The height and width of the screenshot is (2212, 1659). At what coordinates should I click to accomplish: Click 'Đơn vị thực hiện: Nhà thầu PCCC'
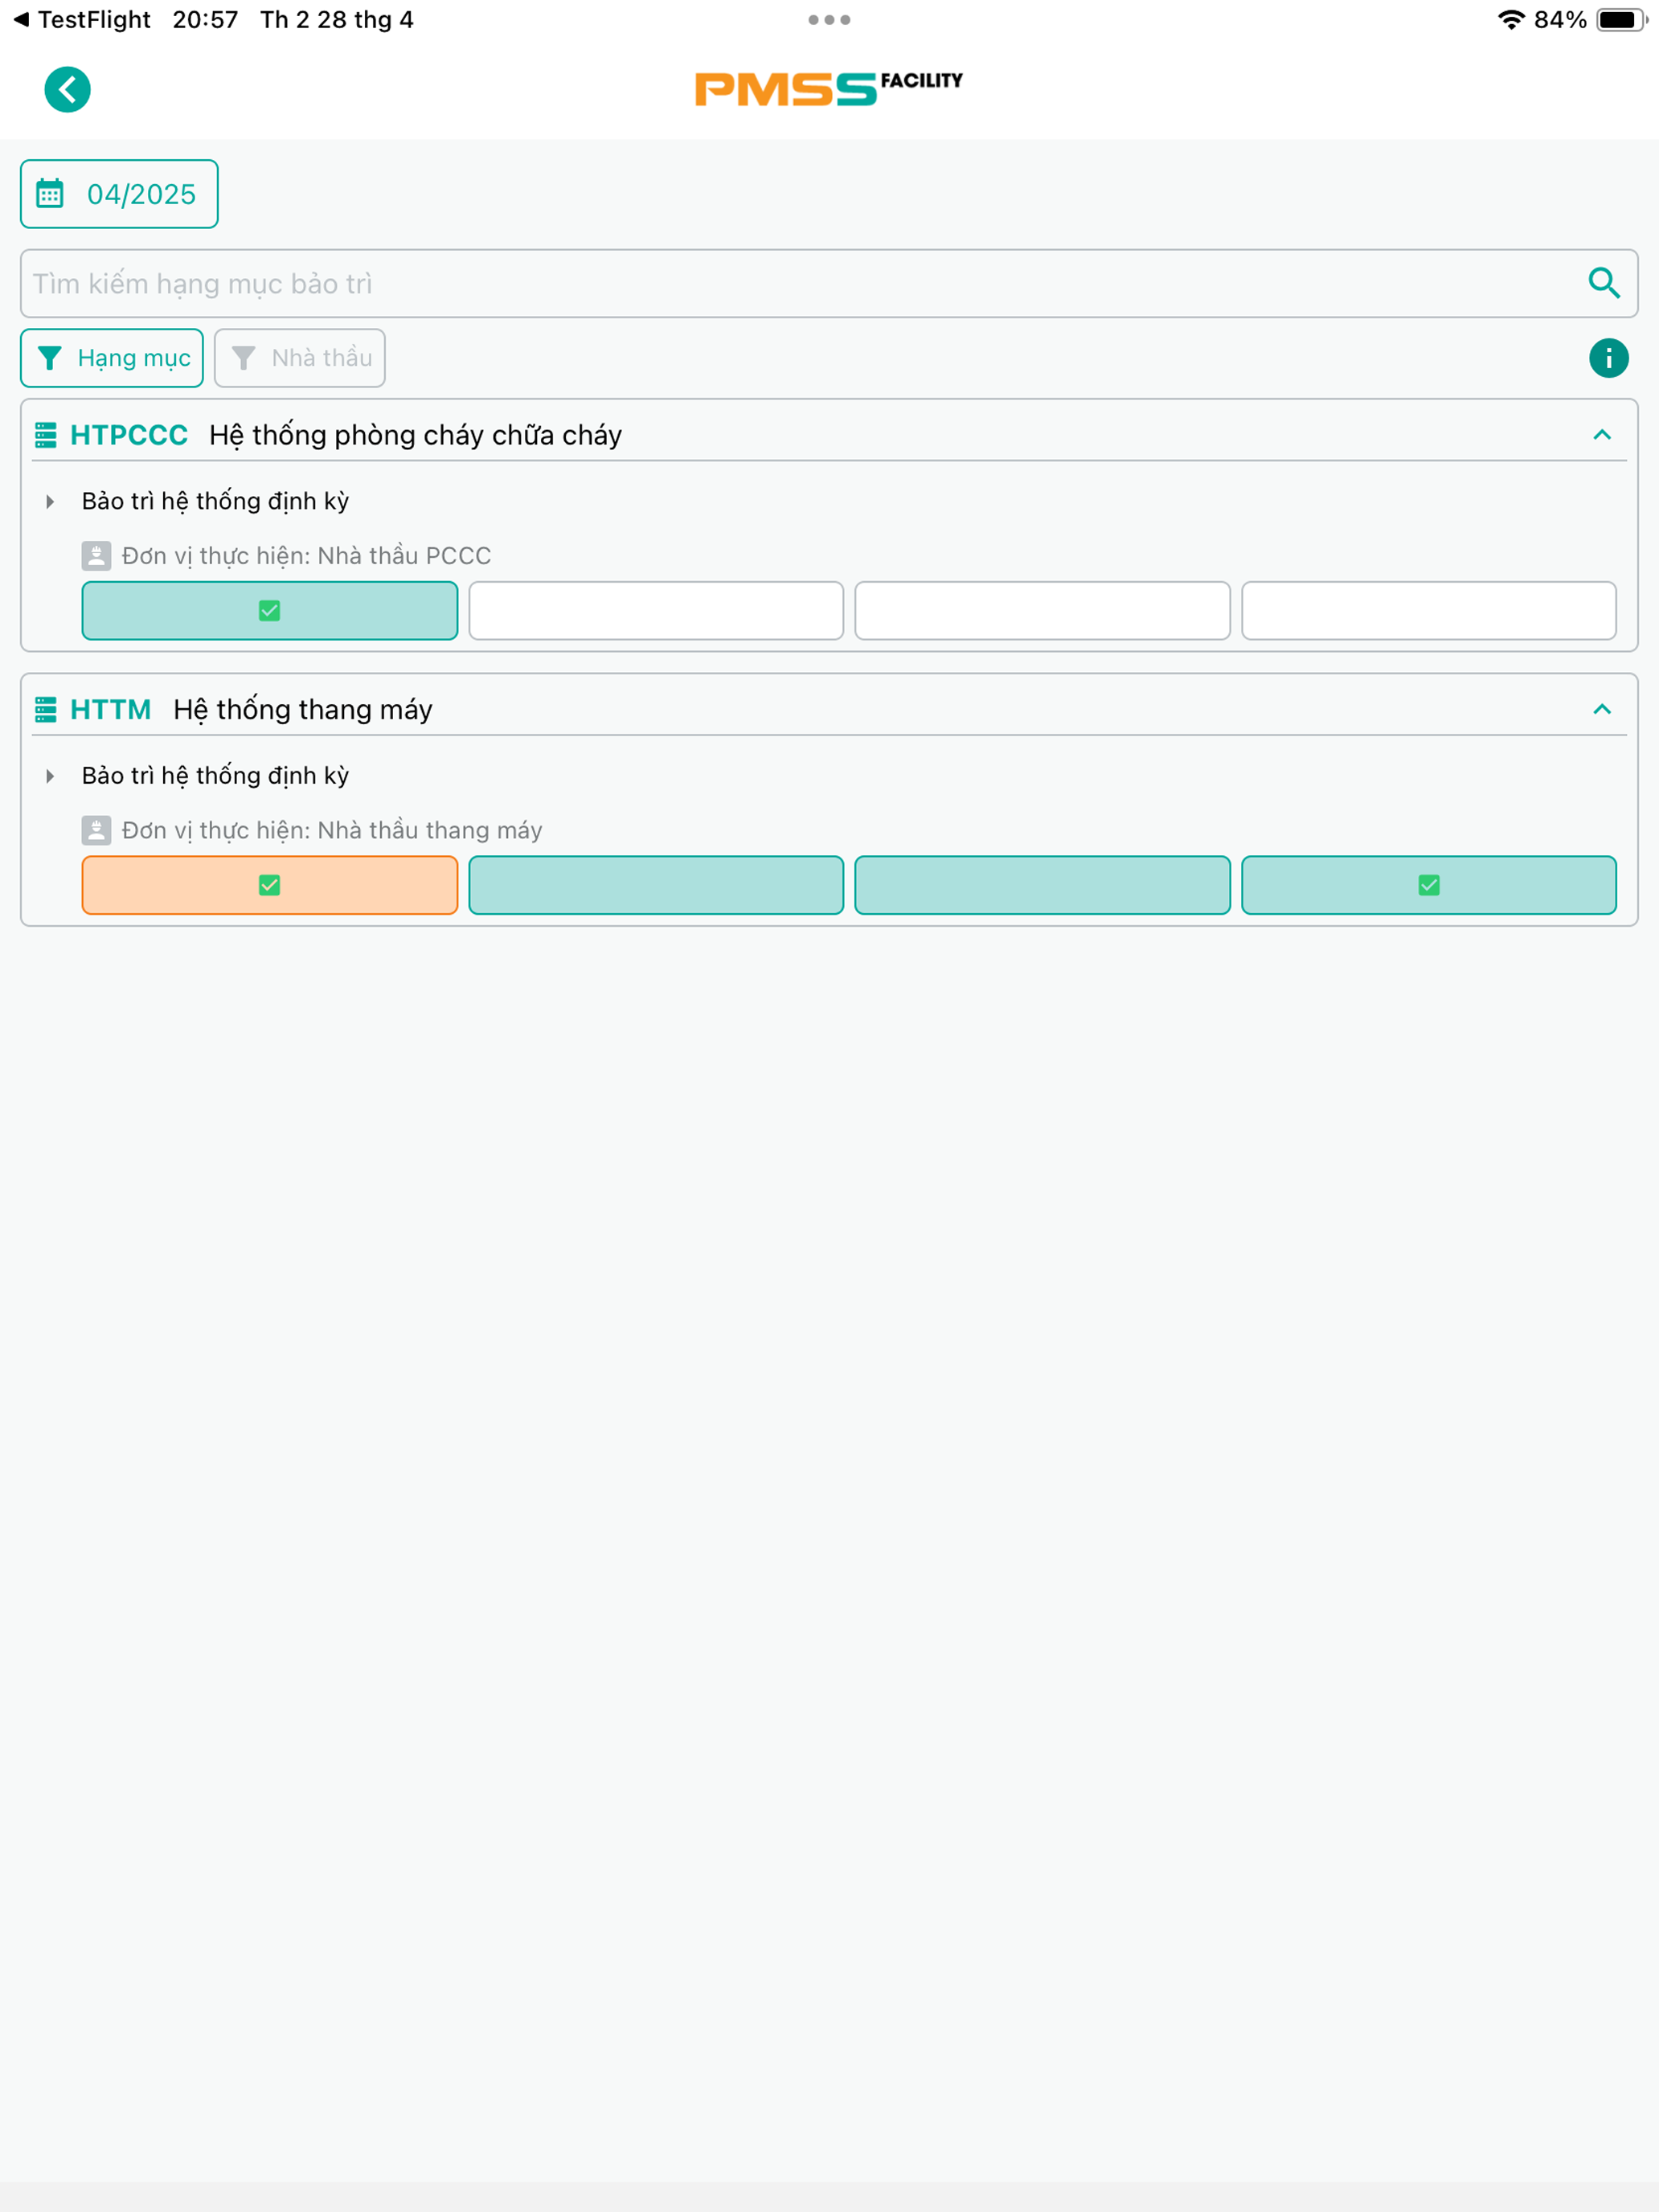click(x=306, y=556)
